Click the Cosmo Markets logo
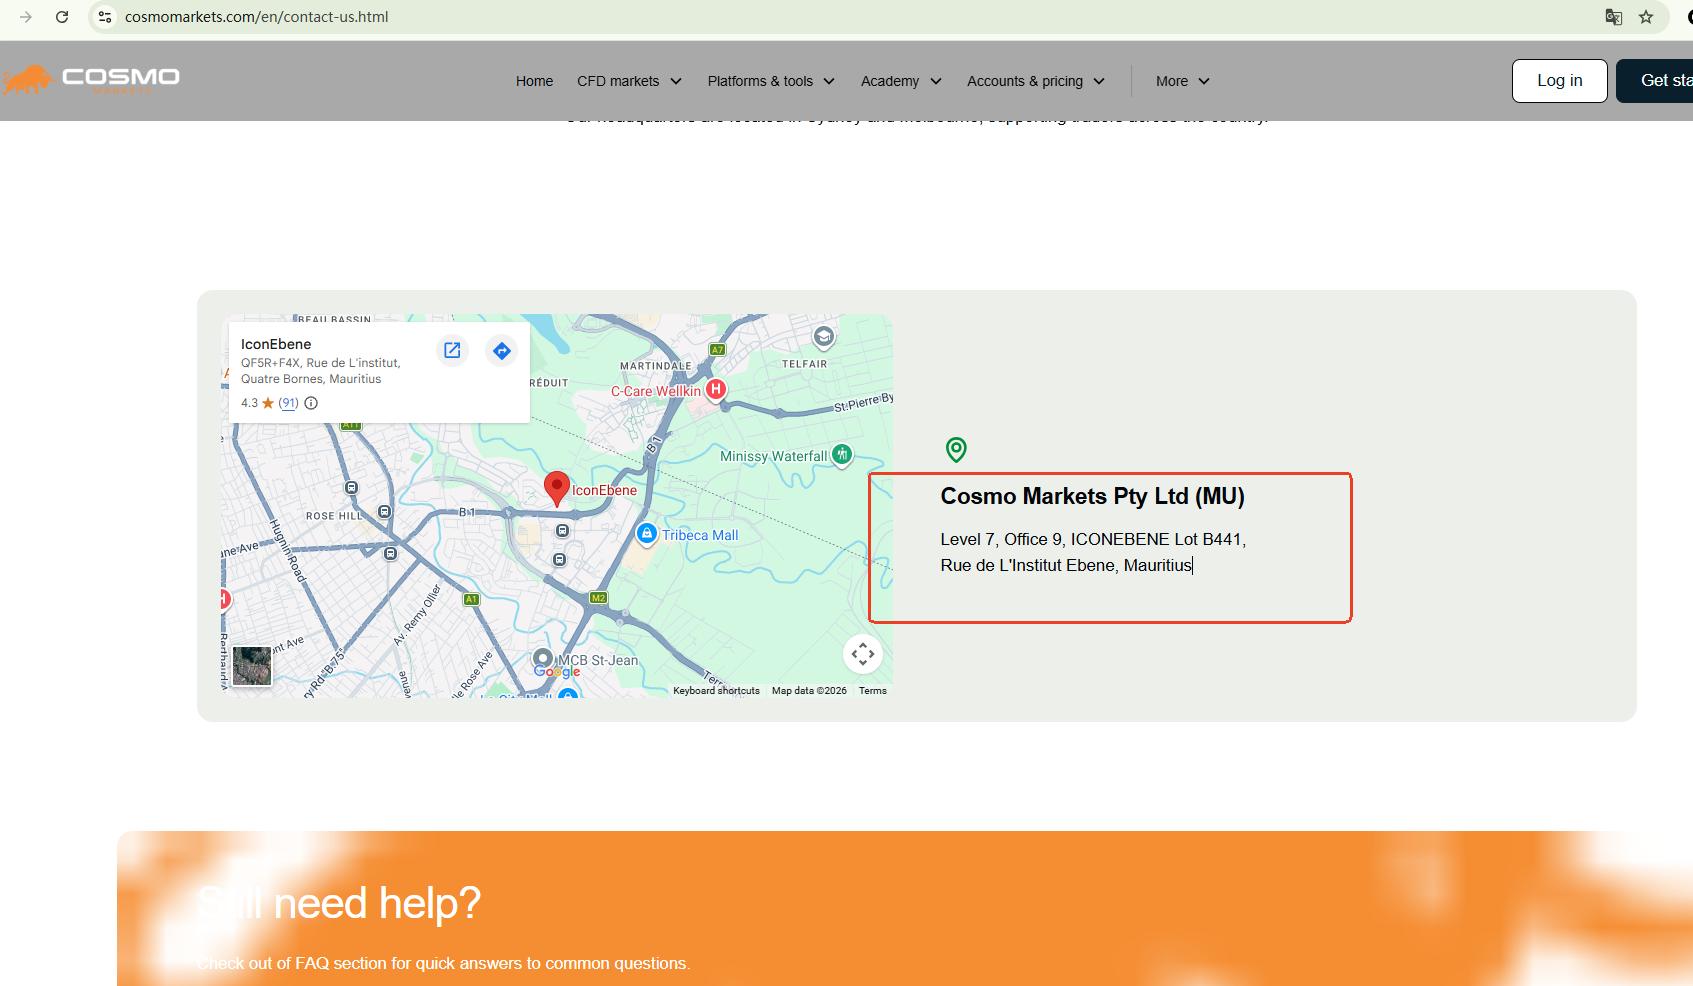The image size is (1693, 986). click(x=92, y=80)
